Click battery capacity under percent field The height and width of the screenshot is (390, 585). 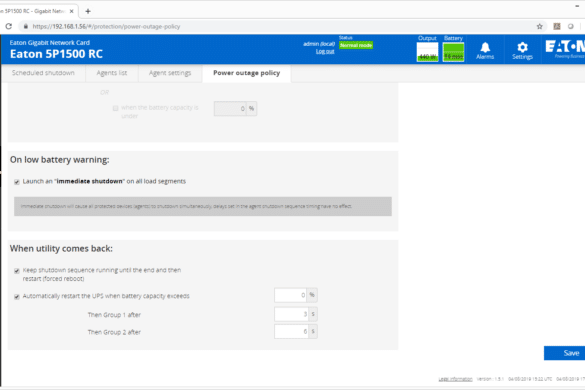230,109
